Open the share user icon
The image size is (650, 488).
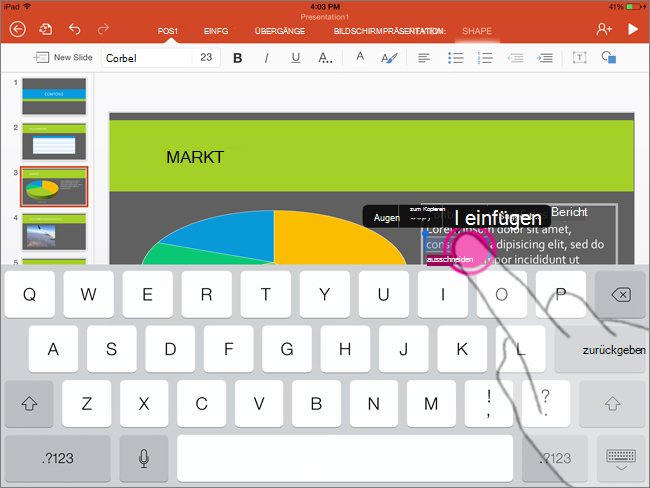[x=604, y=29]
